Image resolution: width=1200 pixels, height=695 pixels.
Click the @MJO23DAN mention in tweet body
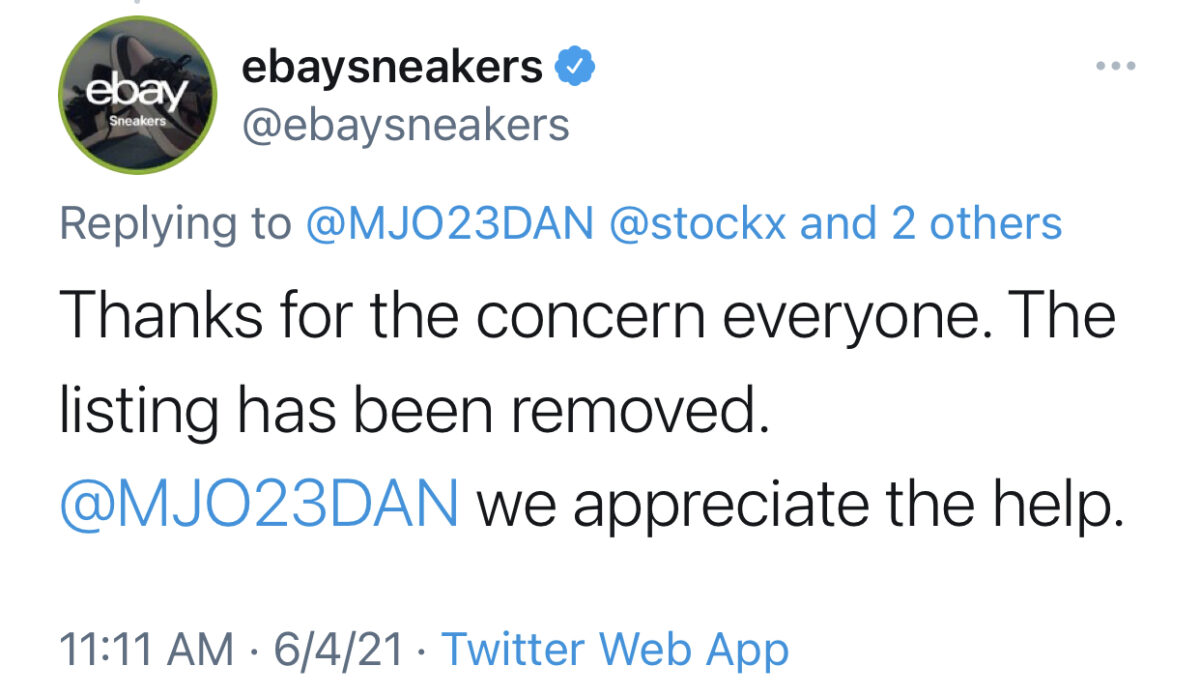tap(260, 506)
